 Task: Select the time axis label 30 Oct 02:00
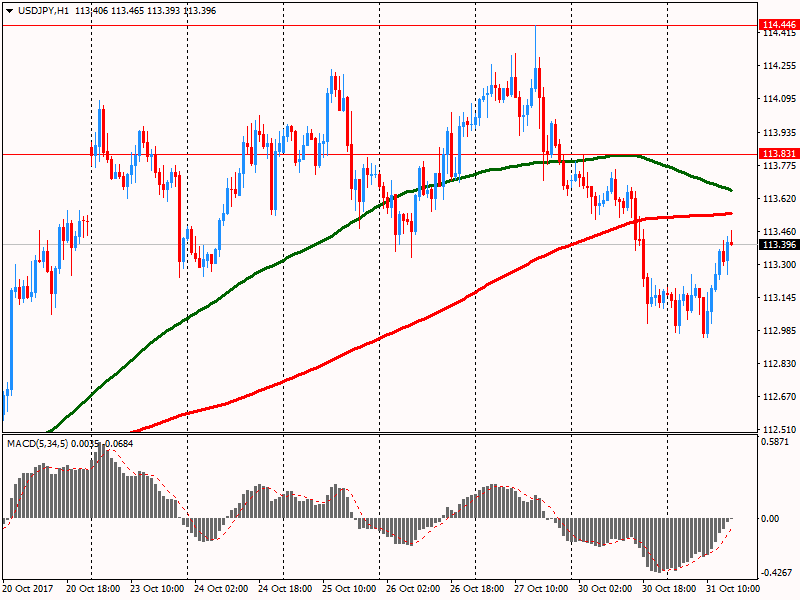tap(605, 588)
